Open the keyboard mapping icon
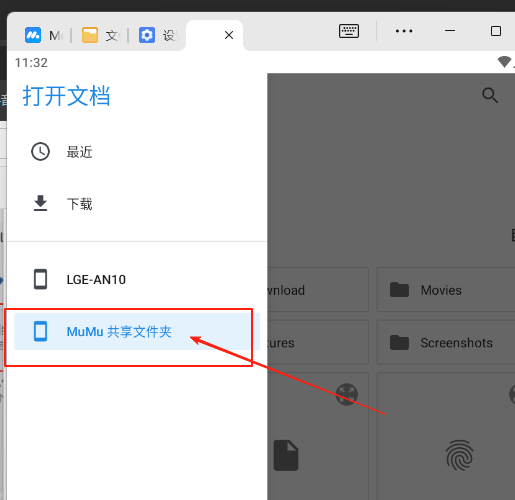 tap(349, 31)
